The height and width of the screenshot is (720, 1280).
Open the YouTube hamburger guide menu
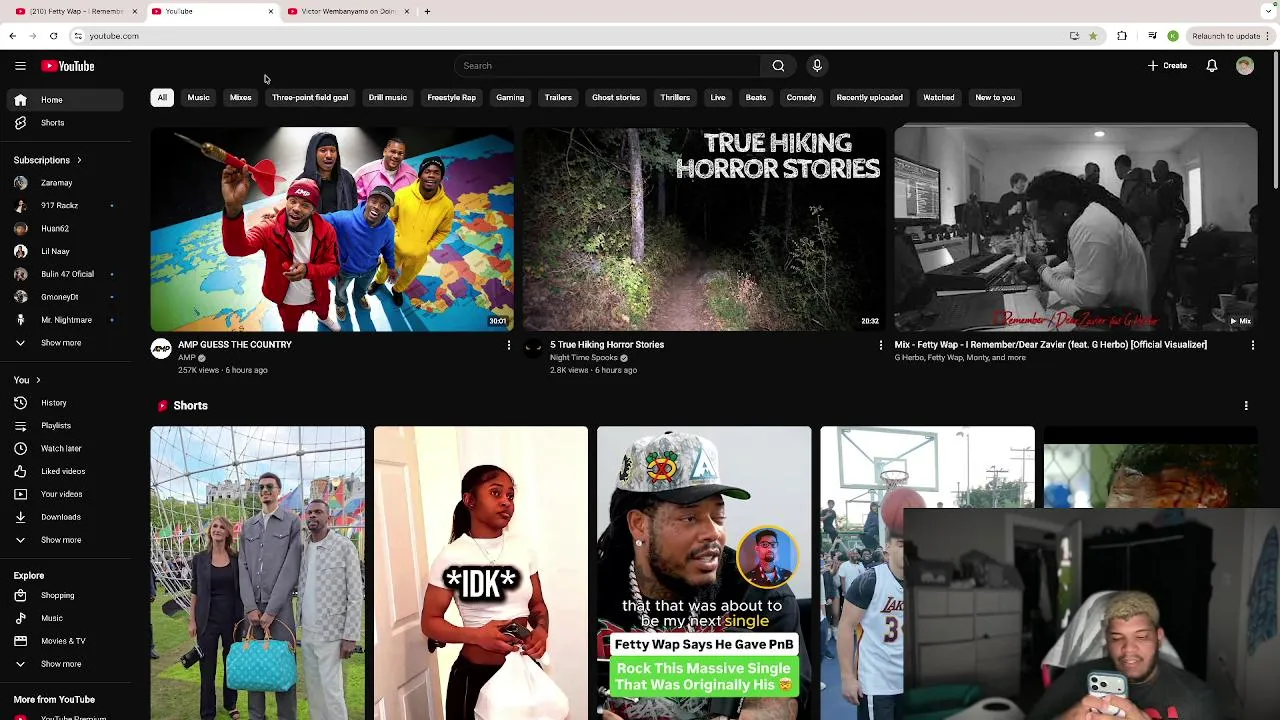click(x=20, y=66)
